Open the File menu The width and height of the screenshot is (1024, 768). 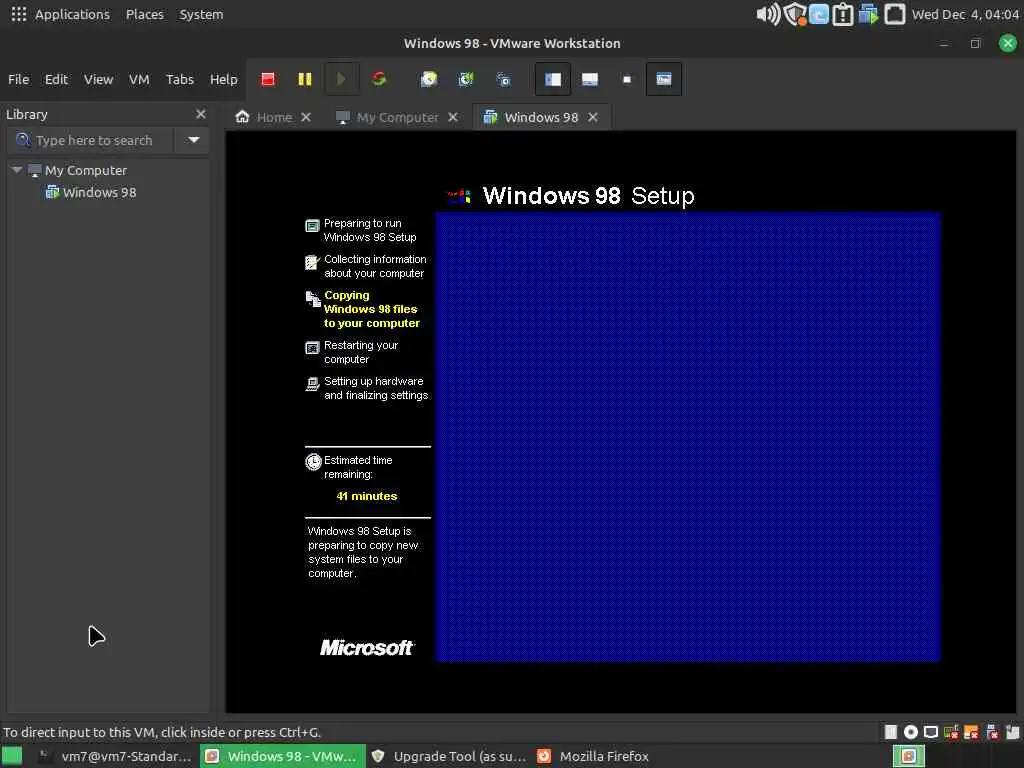click(18, 79)
